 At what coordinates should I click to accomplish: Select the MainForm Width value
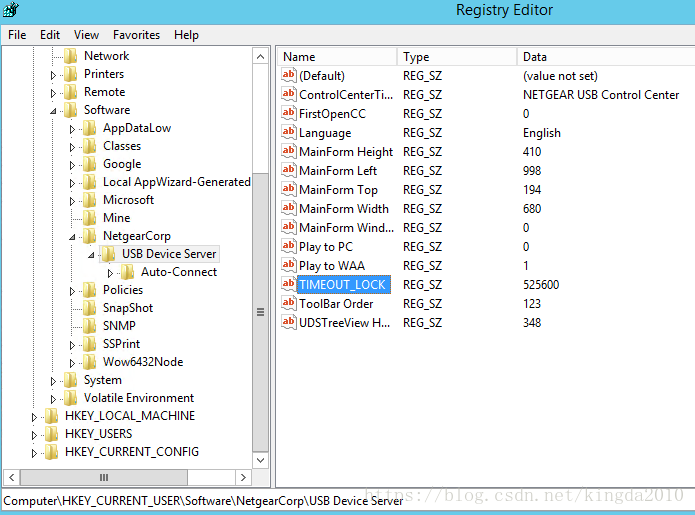point(344,208)
